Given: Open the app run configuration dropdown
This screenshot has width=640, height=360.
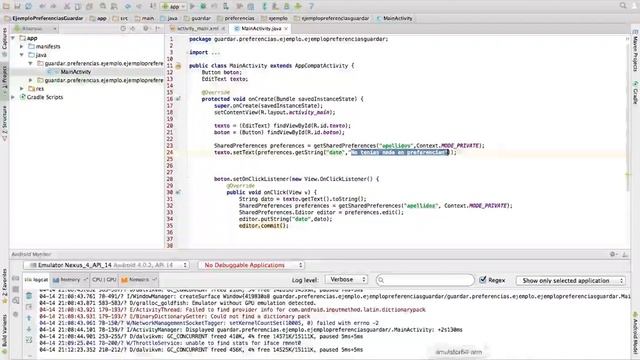Looking at the screenshot, I should click(x=173, y=6).
